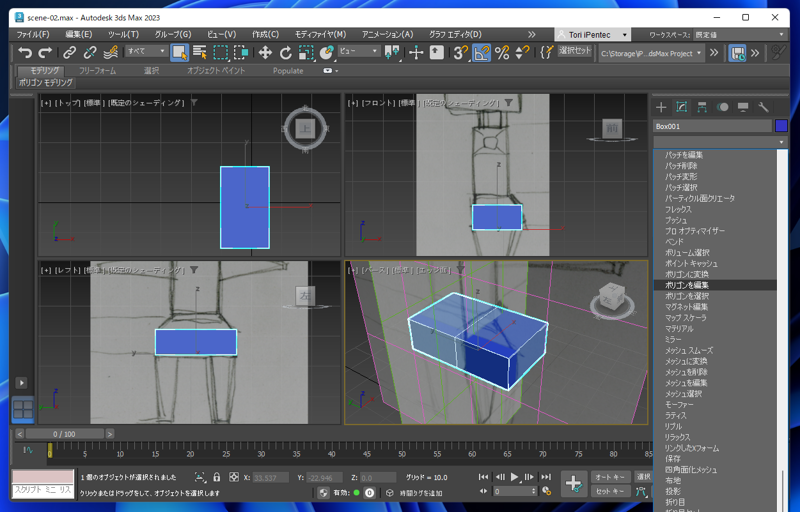800x512 pixels.
Task: Click the large Set Keys plus button
Action: pyautogui.click(x=573, y=484)
